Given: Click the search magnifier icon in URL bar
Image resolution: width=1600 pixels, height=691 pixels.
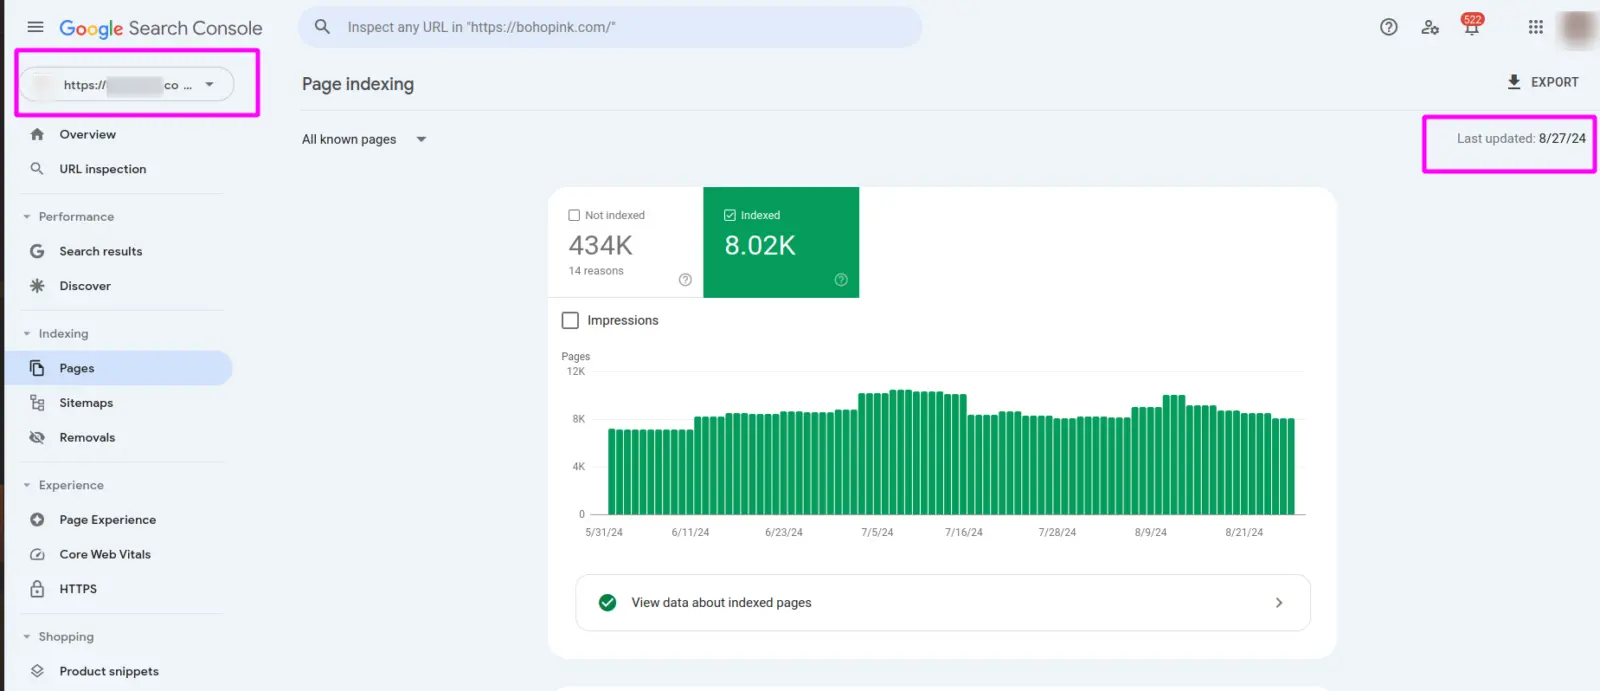Looking at the screenshot, I should (x=322, y=27).
